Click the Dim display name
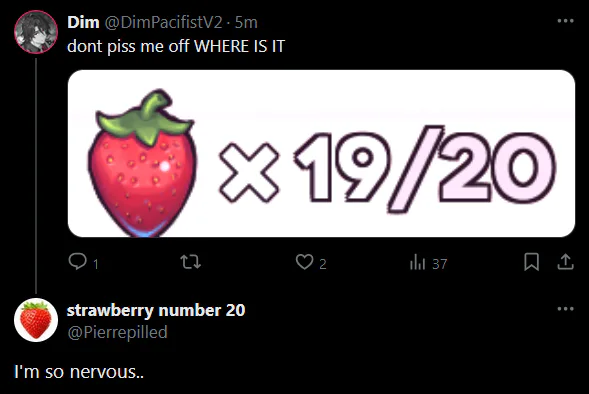Viewport: 589px width, 394px height. pyautogui.click(x=83, y=23)
